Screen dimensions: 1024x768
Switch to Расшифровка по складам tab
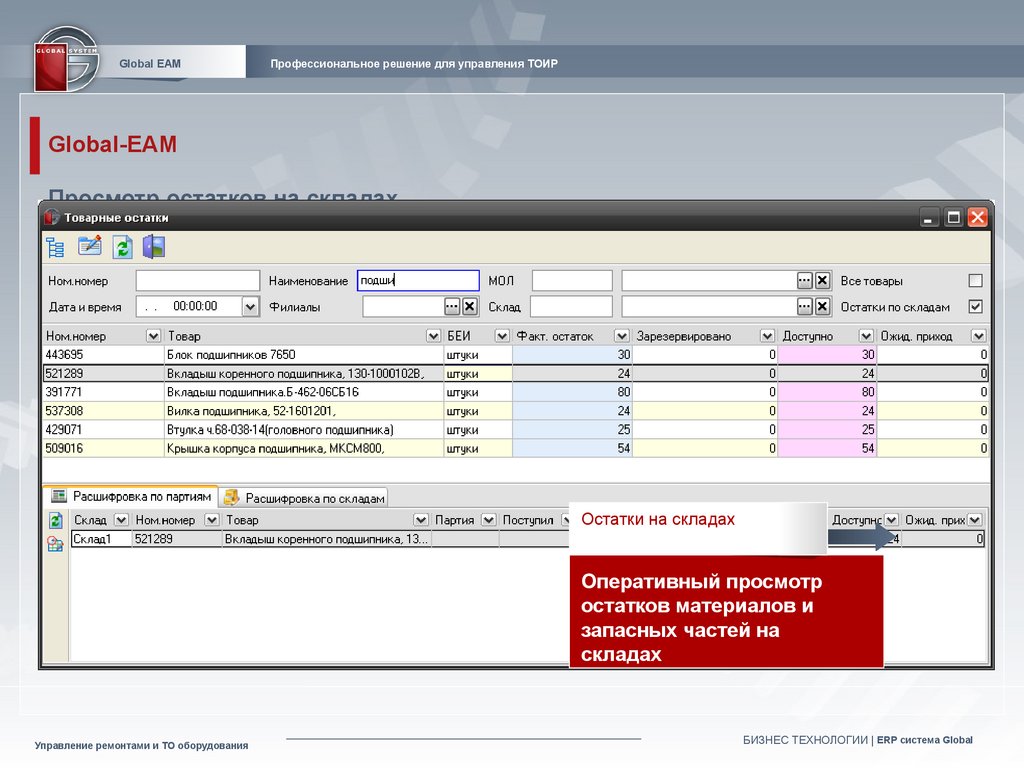[305, 497]
